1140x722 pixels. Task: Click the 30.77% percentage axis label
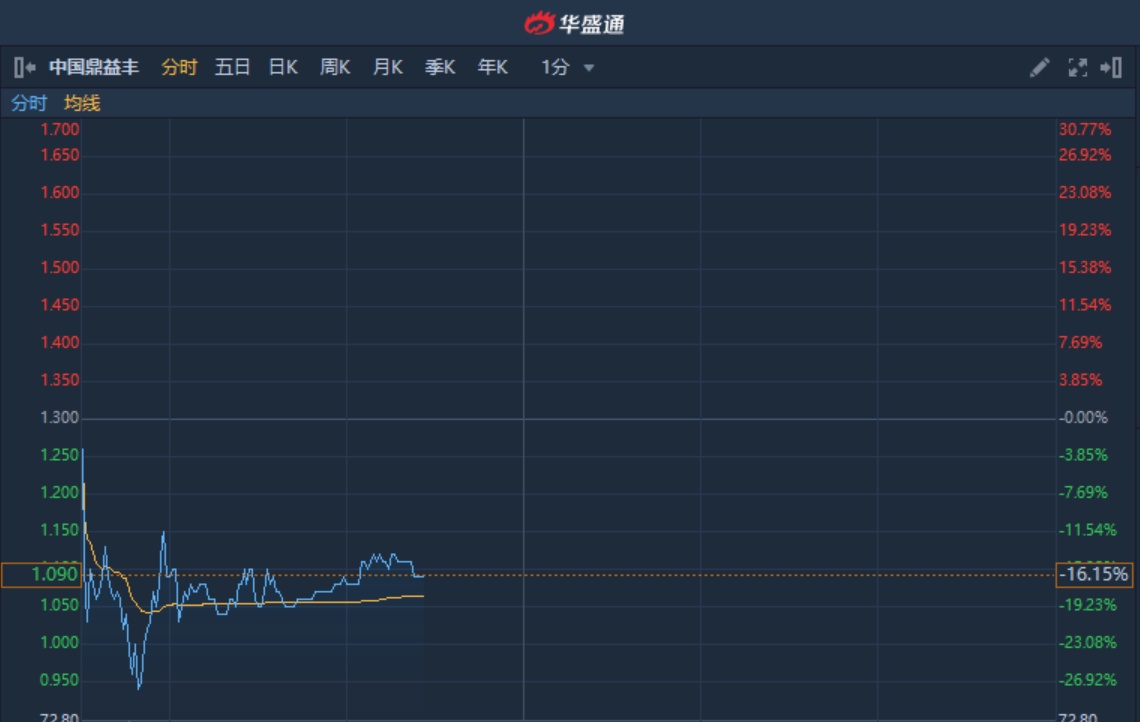[1084, 129]
